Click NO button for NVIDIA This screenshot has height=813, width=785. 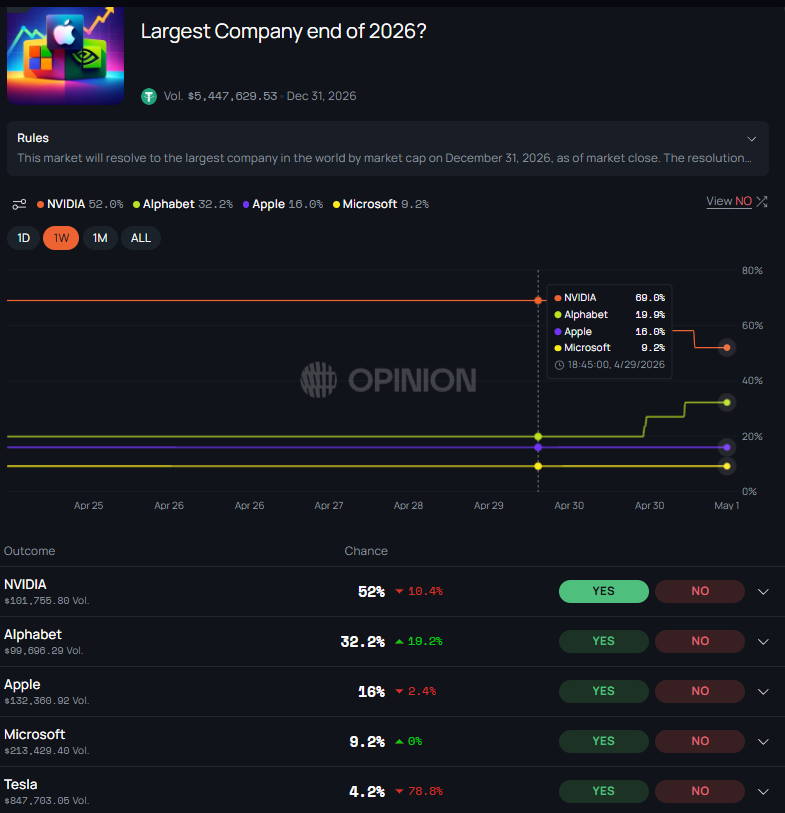700,592
